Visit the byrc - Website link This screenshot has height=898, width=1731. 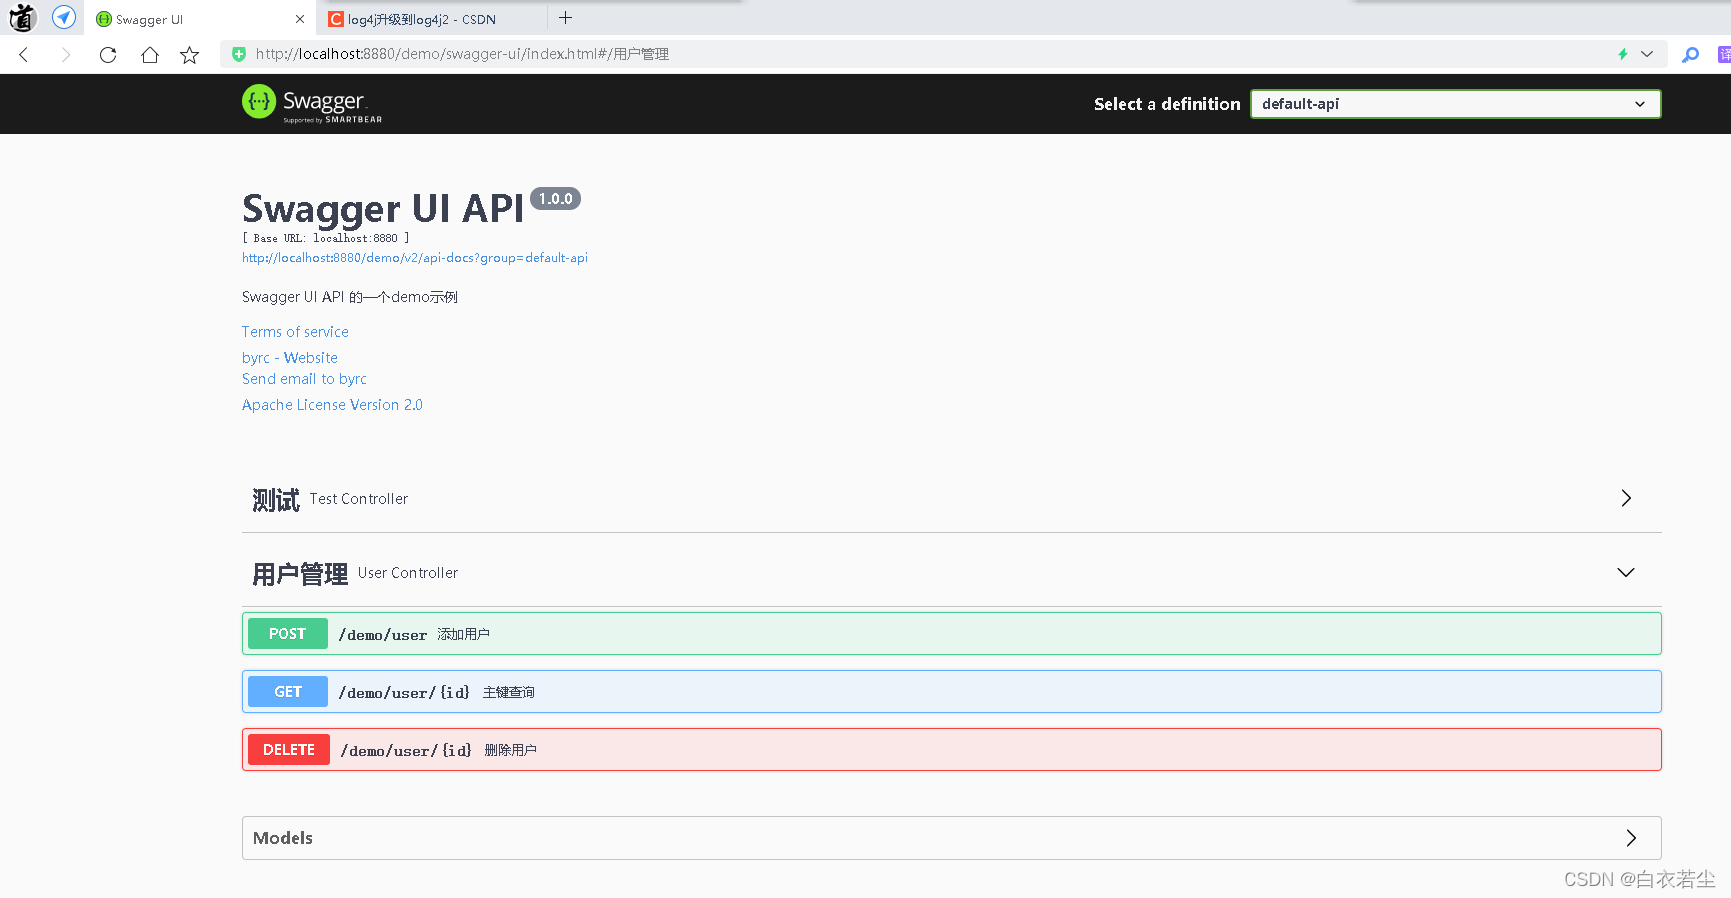[x=290, y=358]
